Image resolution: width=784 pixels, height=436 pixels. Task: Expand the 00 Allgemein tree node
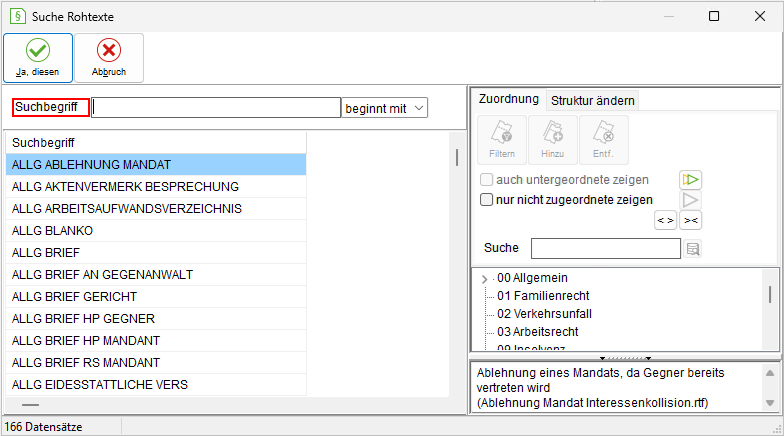click(484, 278)
